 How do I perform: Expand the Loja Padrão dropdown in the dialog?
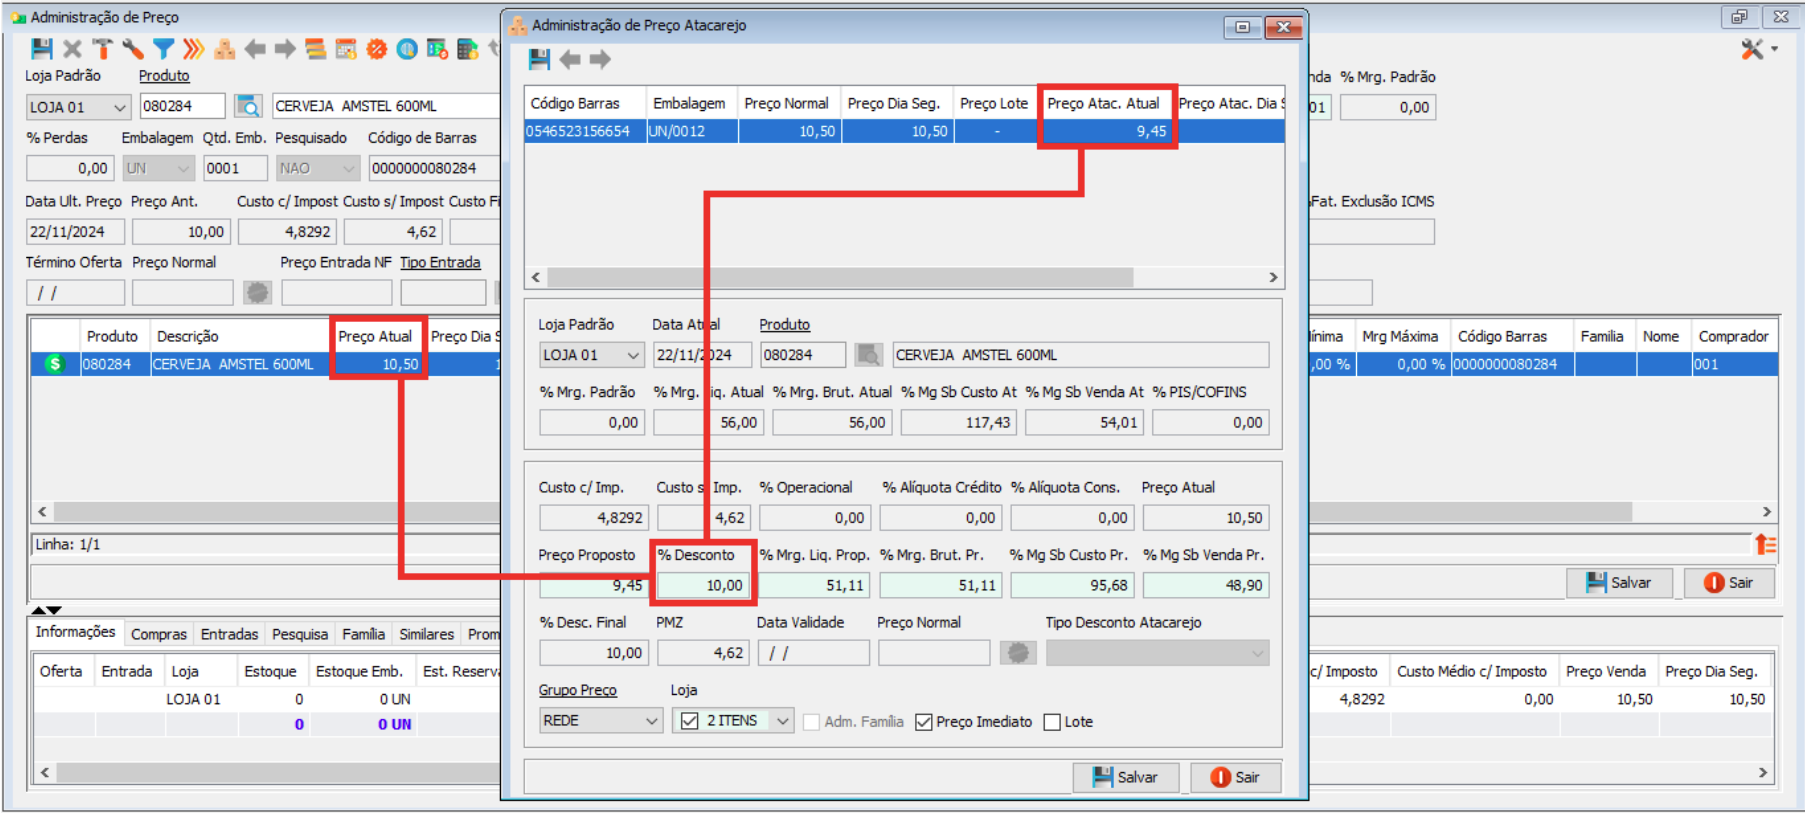click(632, 355)
